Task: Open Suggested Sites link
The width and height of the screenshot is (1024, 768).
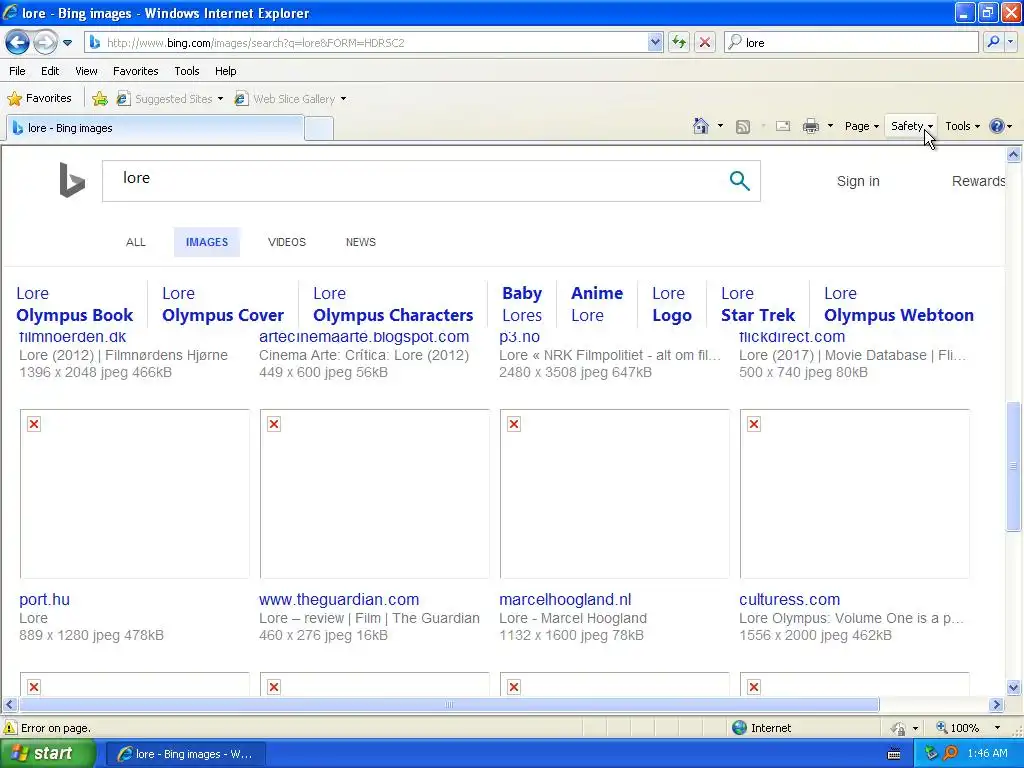Action: click(168, 99)
